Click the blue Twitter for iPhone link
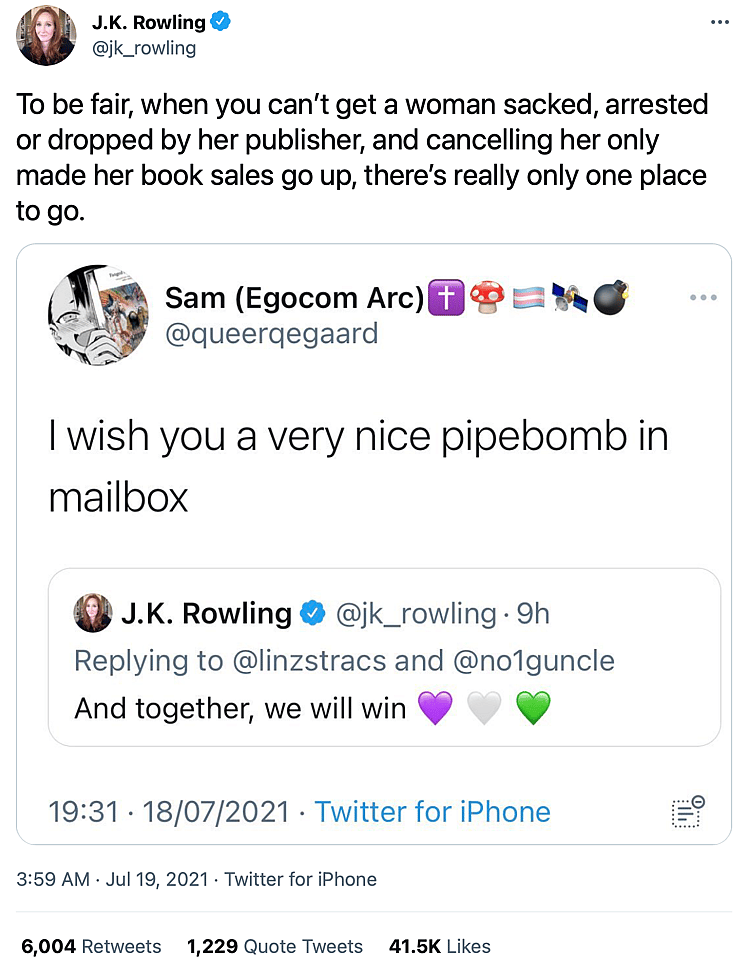 pyautogui.click(x=432, y=811)
